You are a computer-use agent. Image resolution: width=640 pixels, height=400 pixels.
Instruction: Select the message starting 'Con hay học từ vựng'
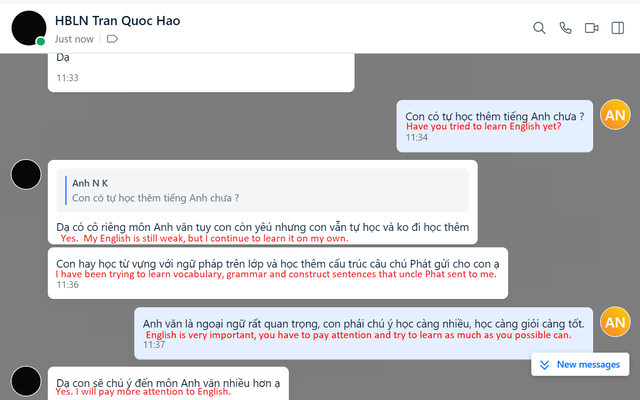[278, 273]
